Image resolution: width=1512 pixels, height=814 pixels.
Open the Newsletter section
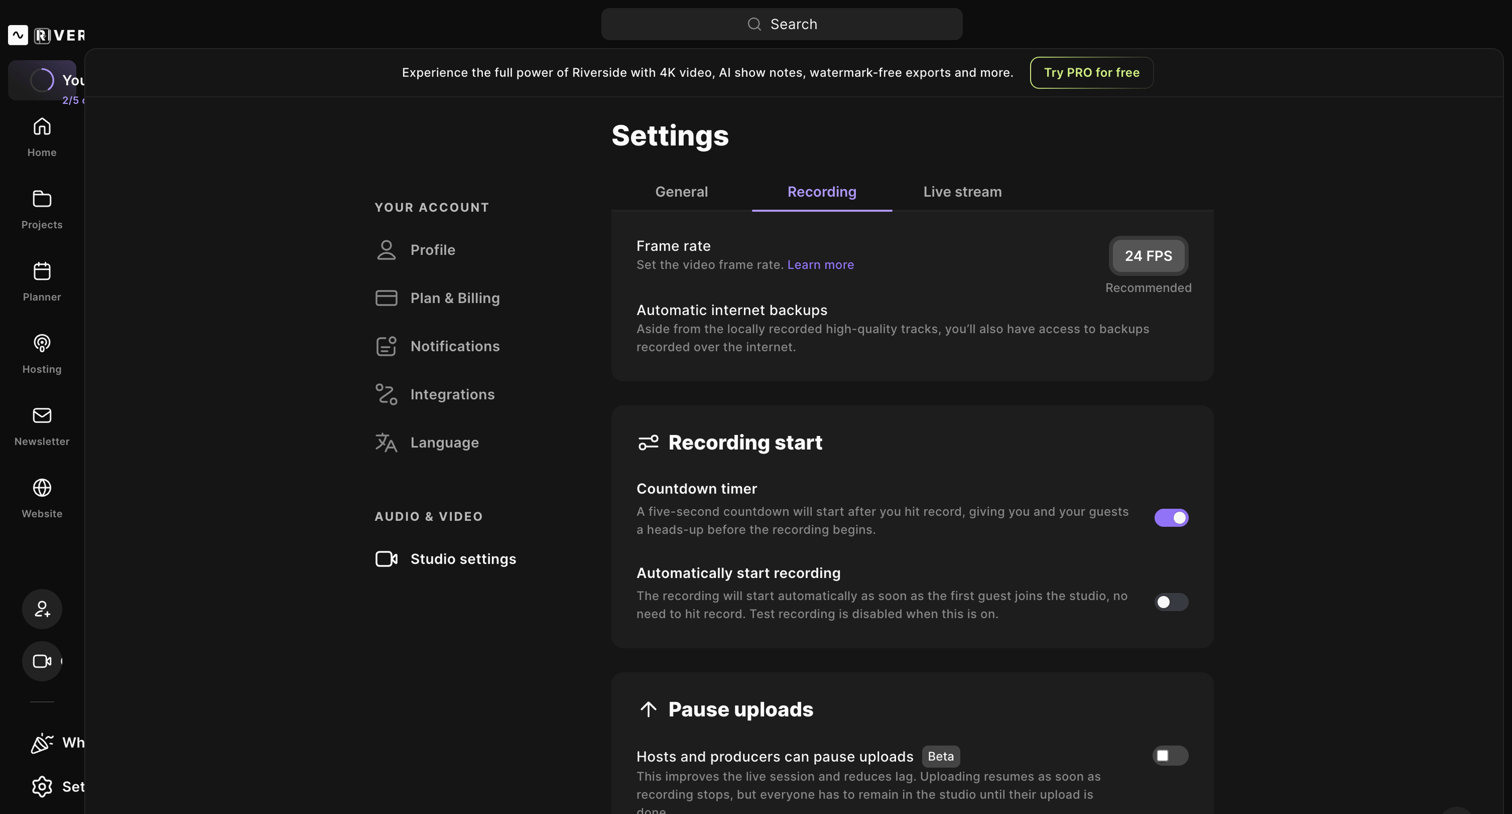click(42, 426)
